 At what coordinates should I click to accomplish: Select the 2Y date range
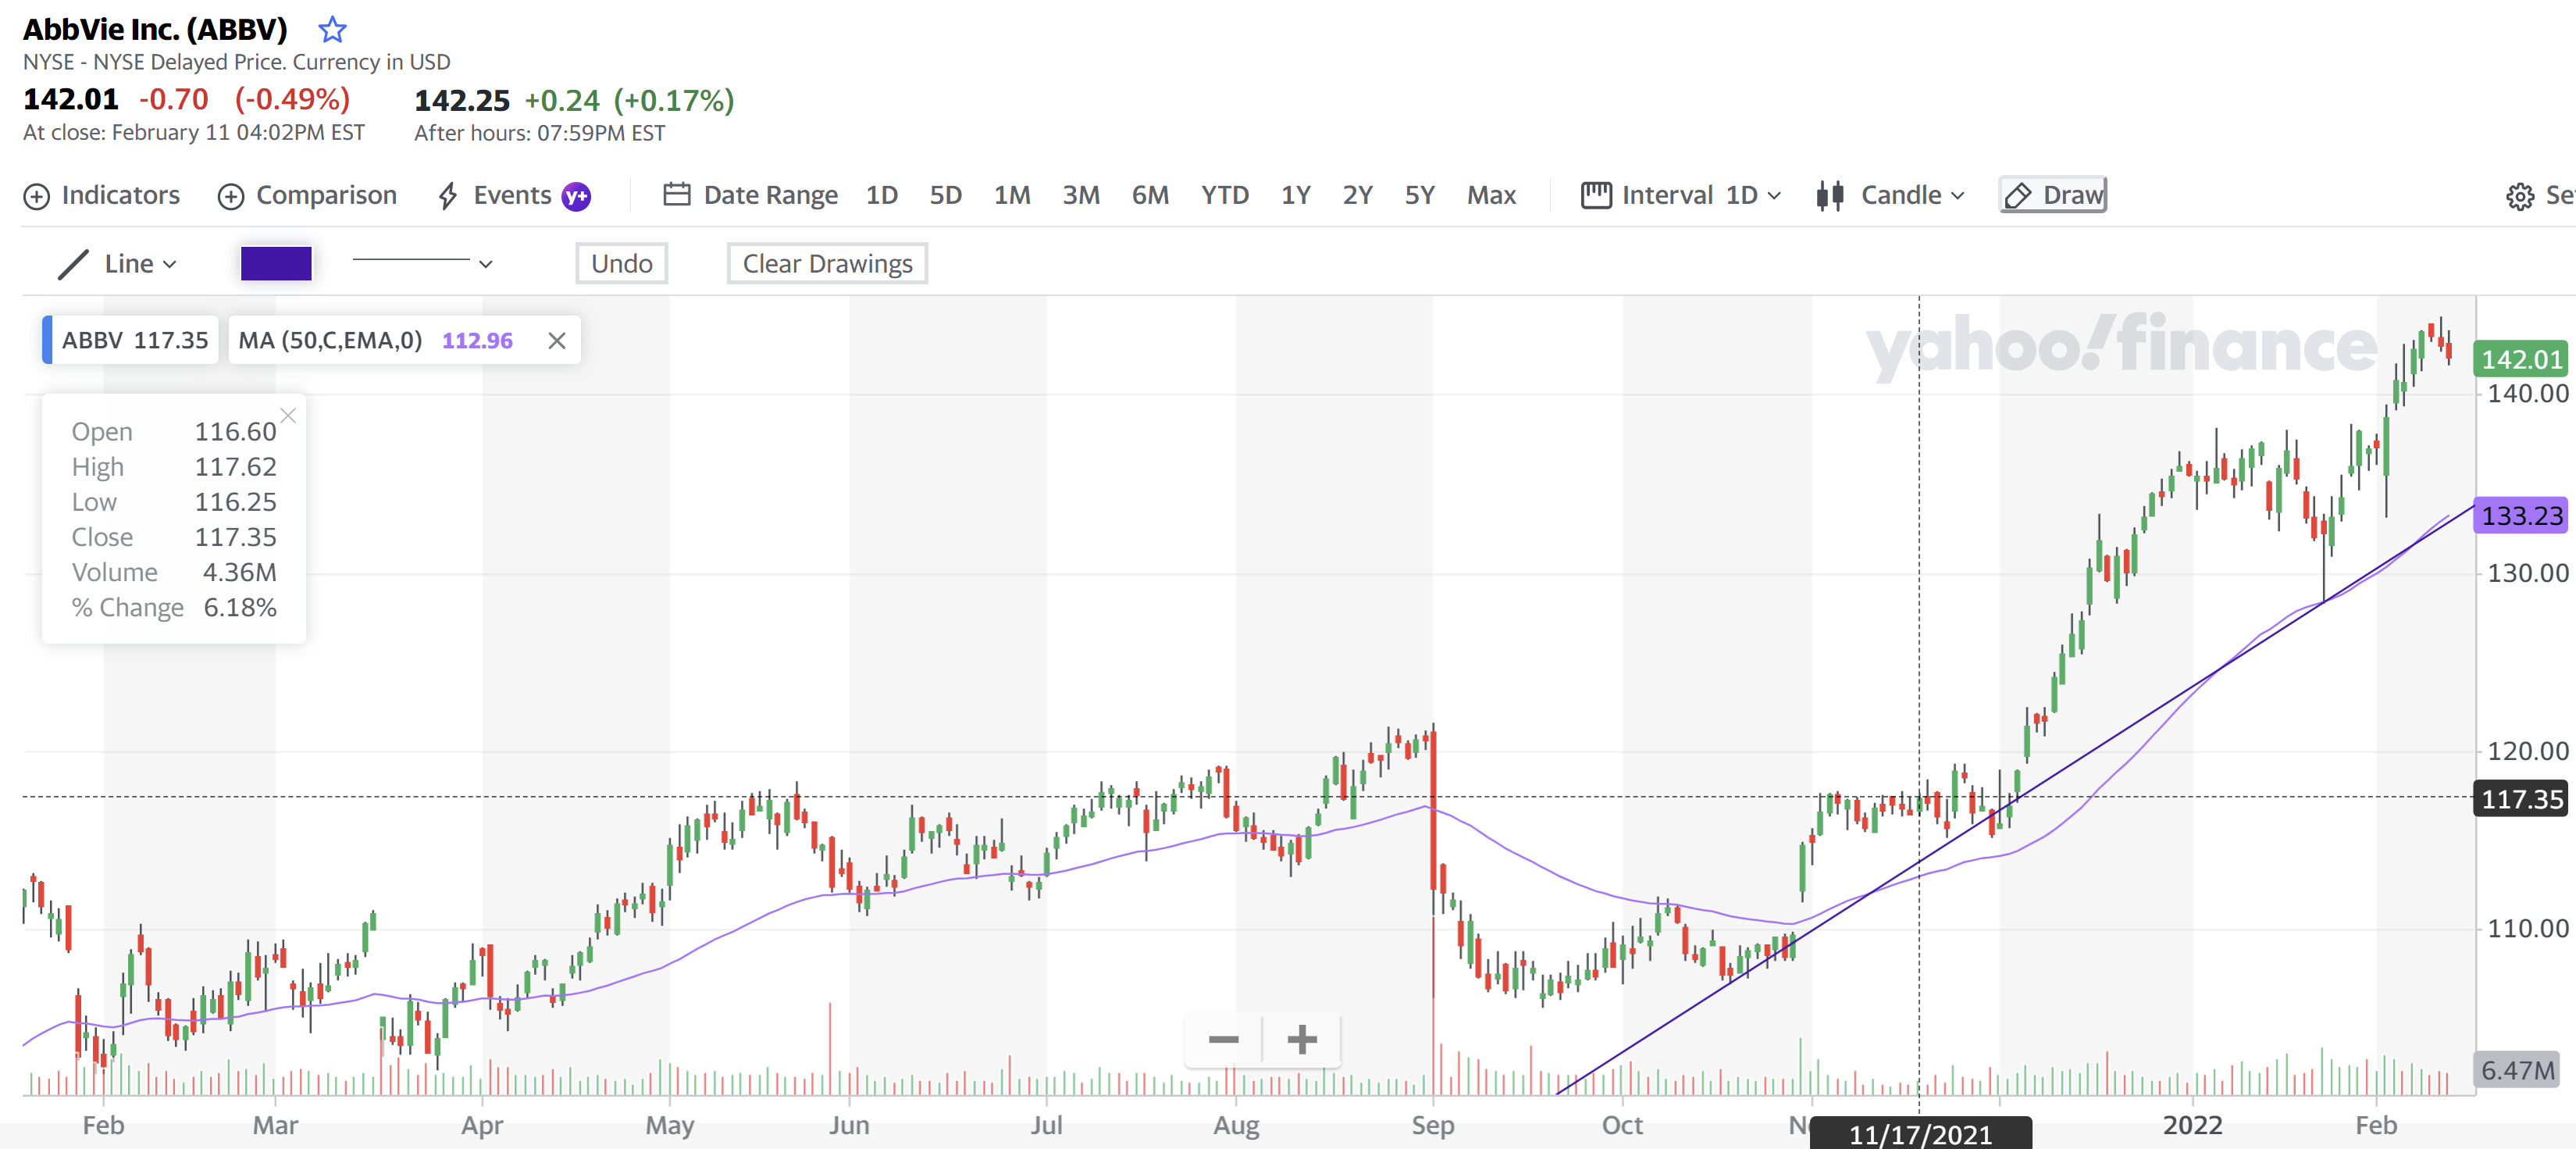coord(1357,195)
